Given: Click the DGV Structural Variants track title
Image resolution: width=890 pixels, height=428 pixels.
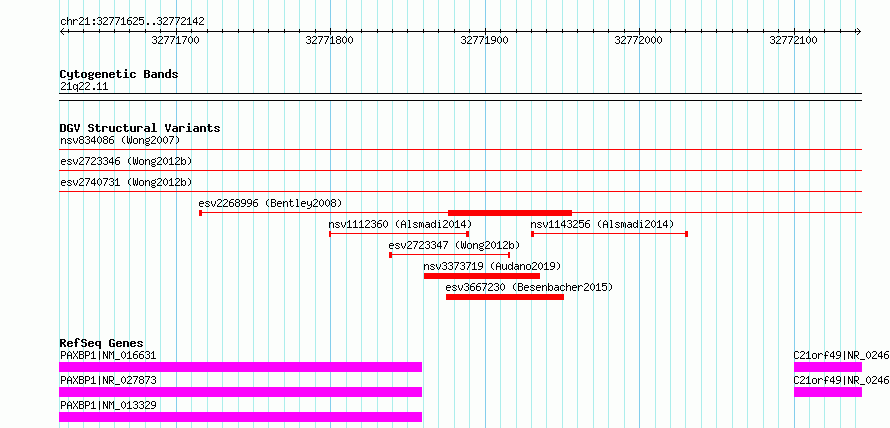Looking at the screenshot, I should (x=140, y=128).
